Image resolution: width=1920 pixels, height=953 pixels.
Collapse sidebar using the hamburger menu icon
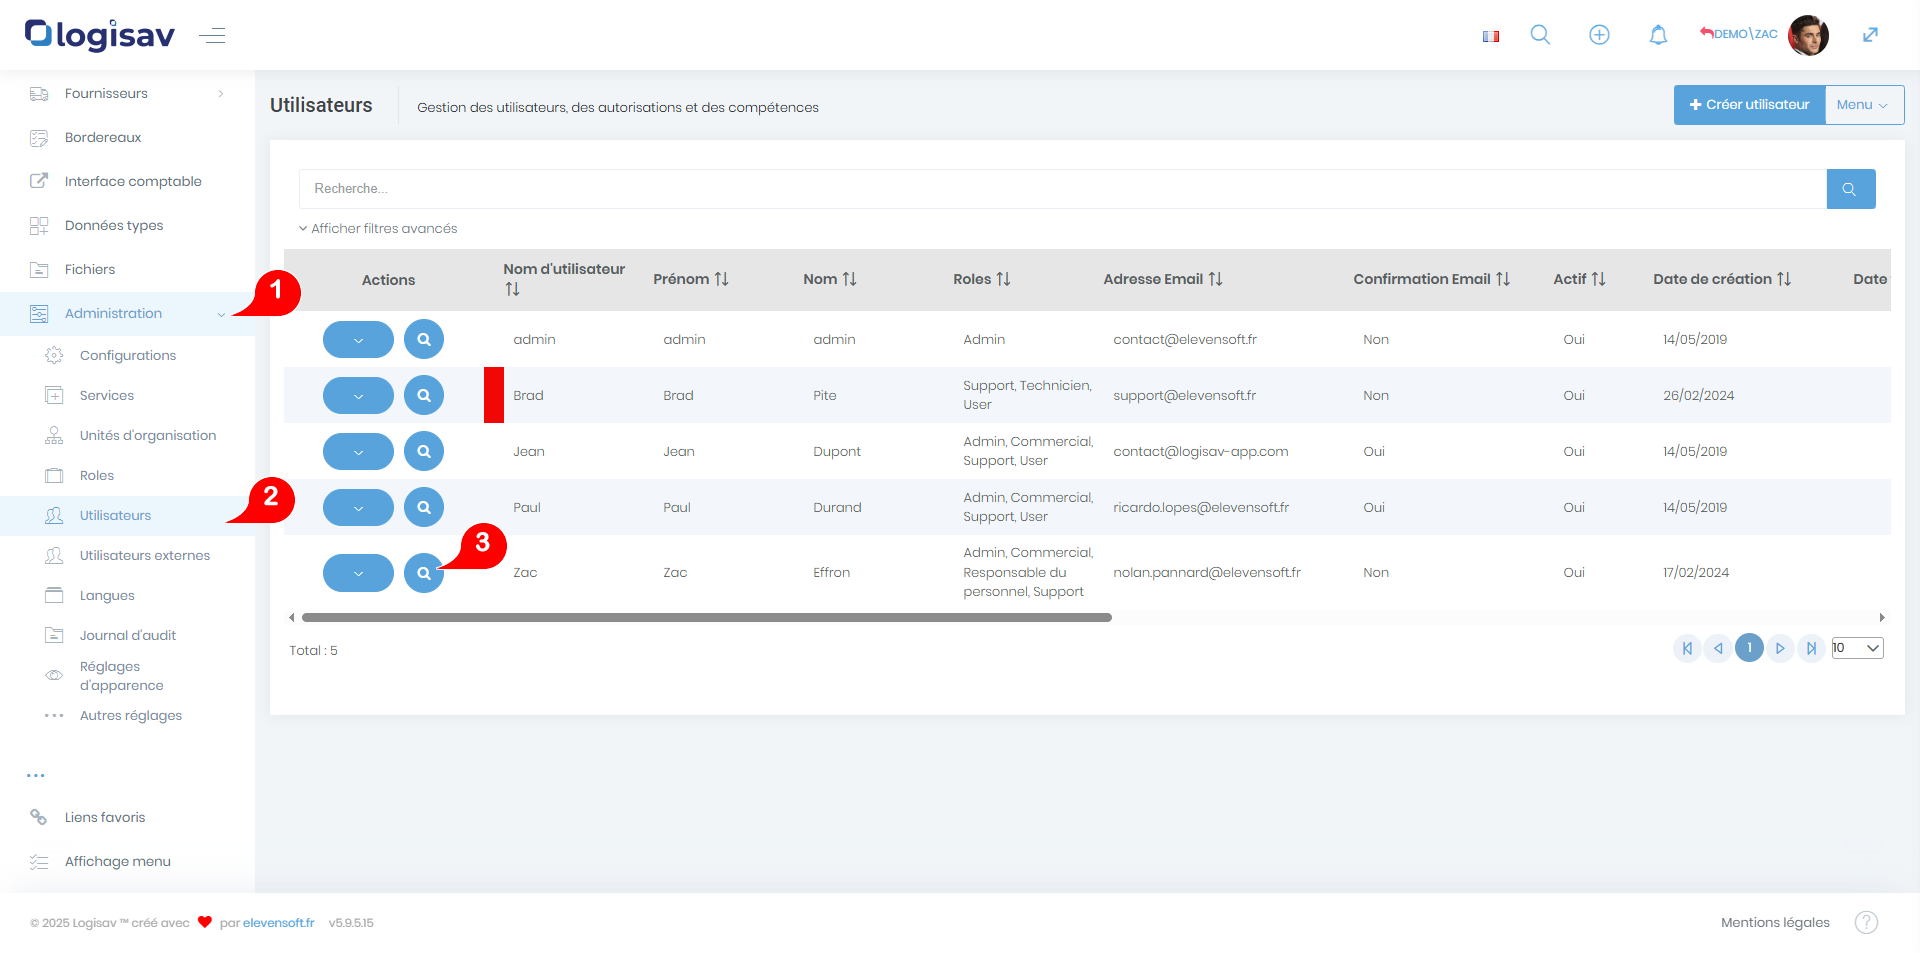click(212, 36)
